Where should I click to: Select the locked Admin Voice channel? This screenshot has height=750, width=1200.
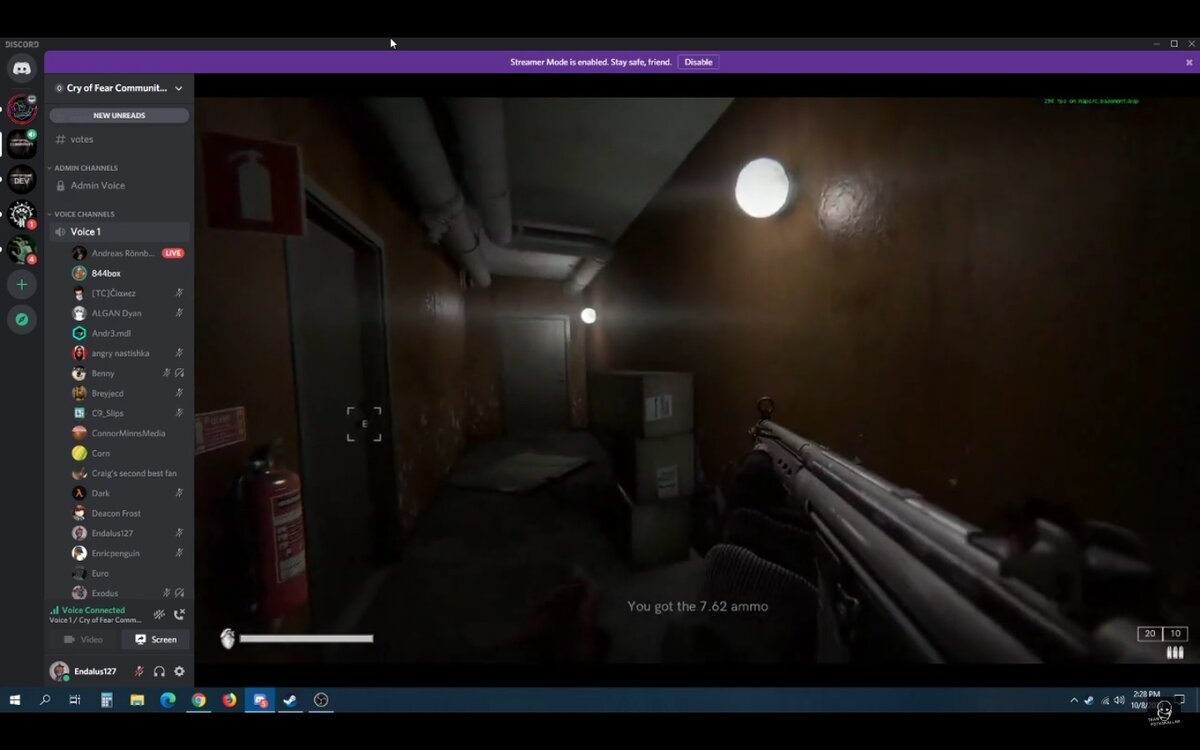pyautogui.click(x=119, y=185)
